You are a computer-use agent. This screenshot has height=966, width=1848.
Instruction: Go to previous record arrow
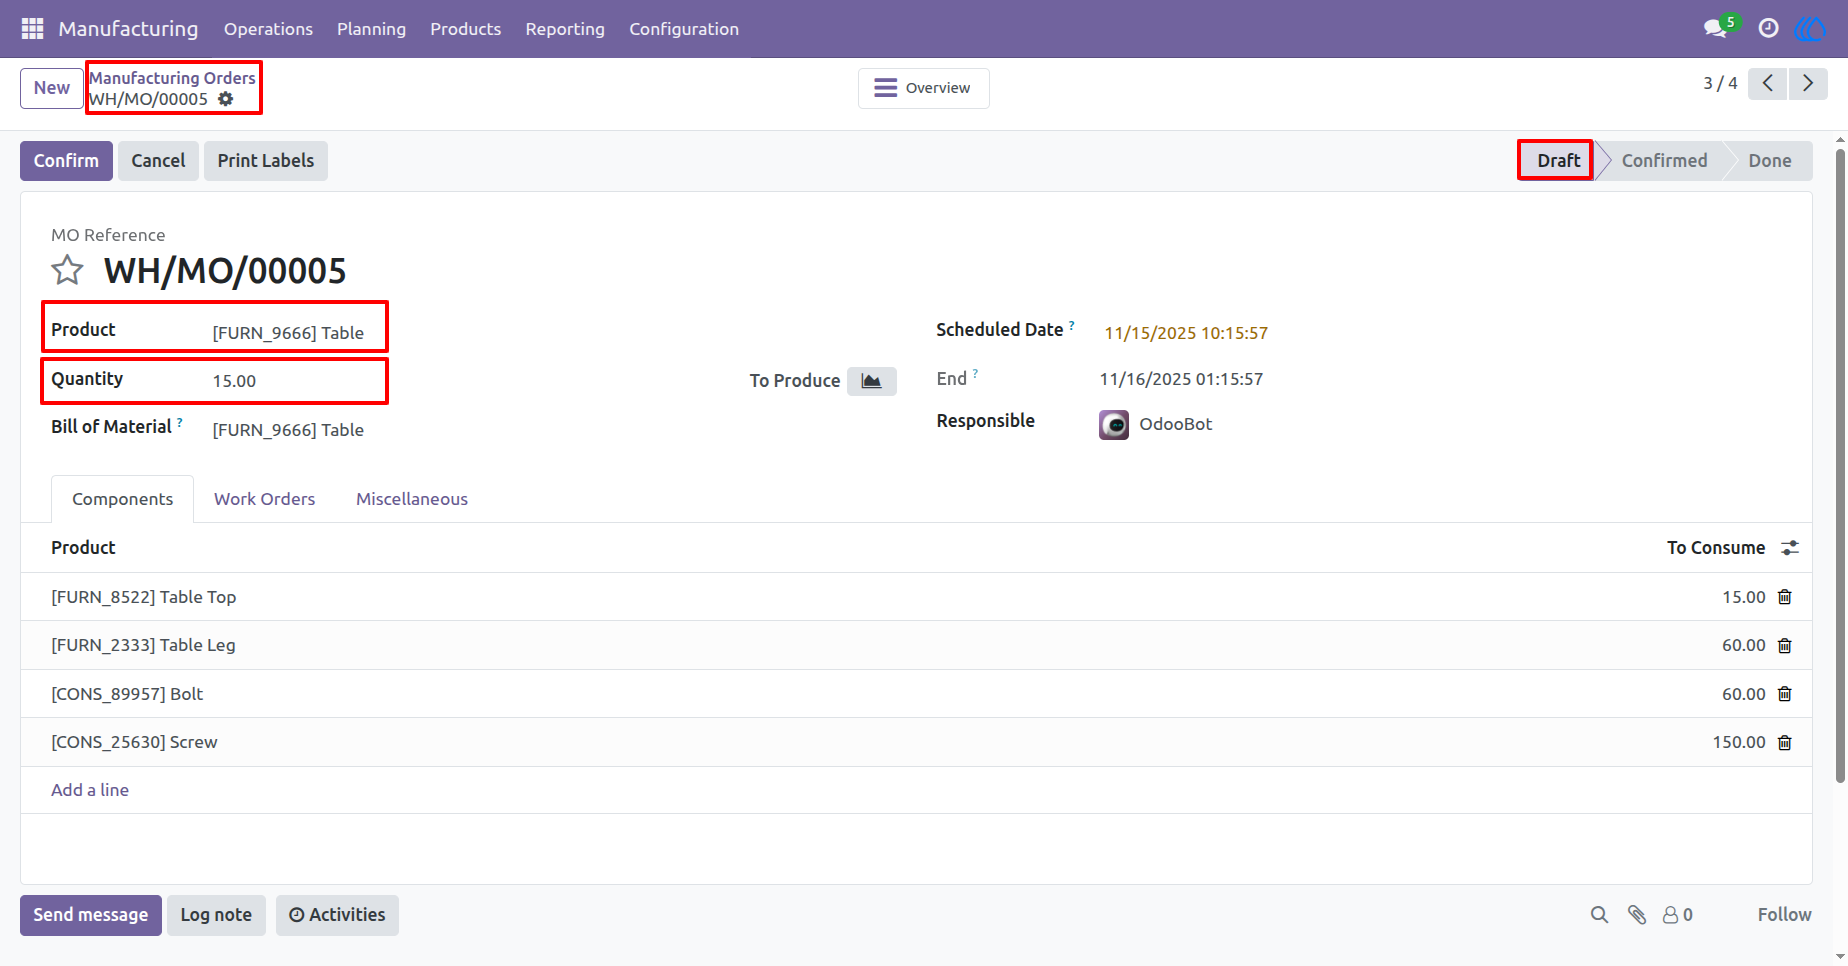point(1768,83)
